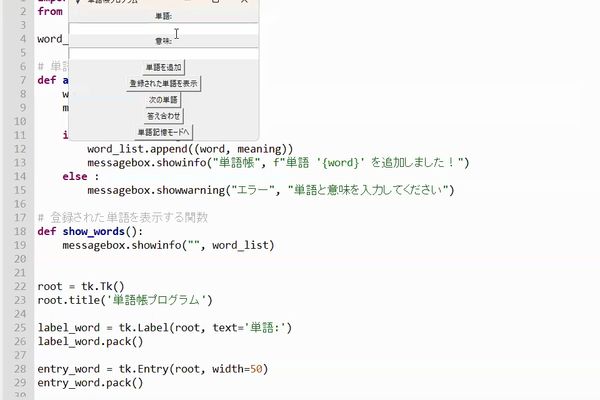This screenshot has height=400, width=600.
Task: Click line number 16 in the gutter
Action: [x=20, y=204]
